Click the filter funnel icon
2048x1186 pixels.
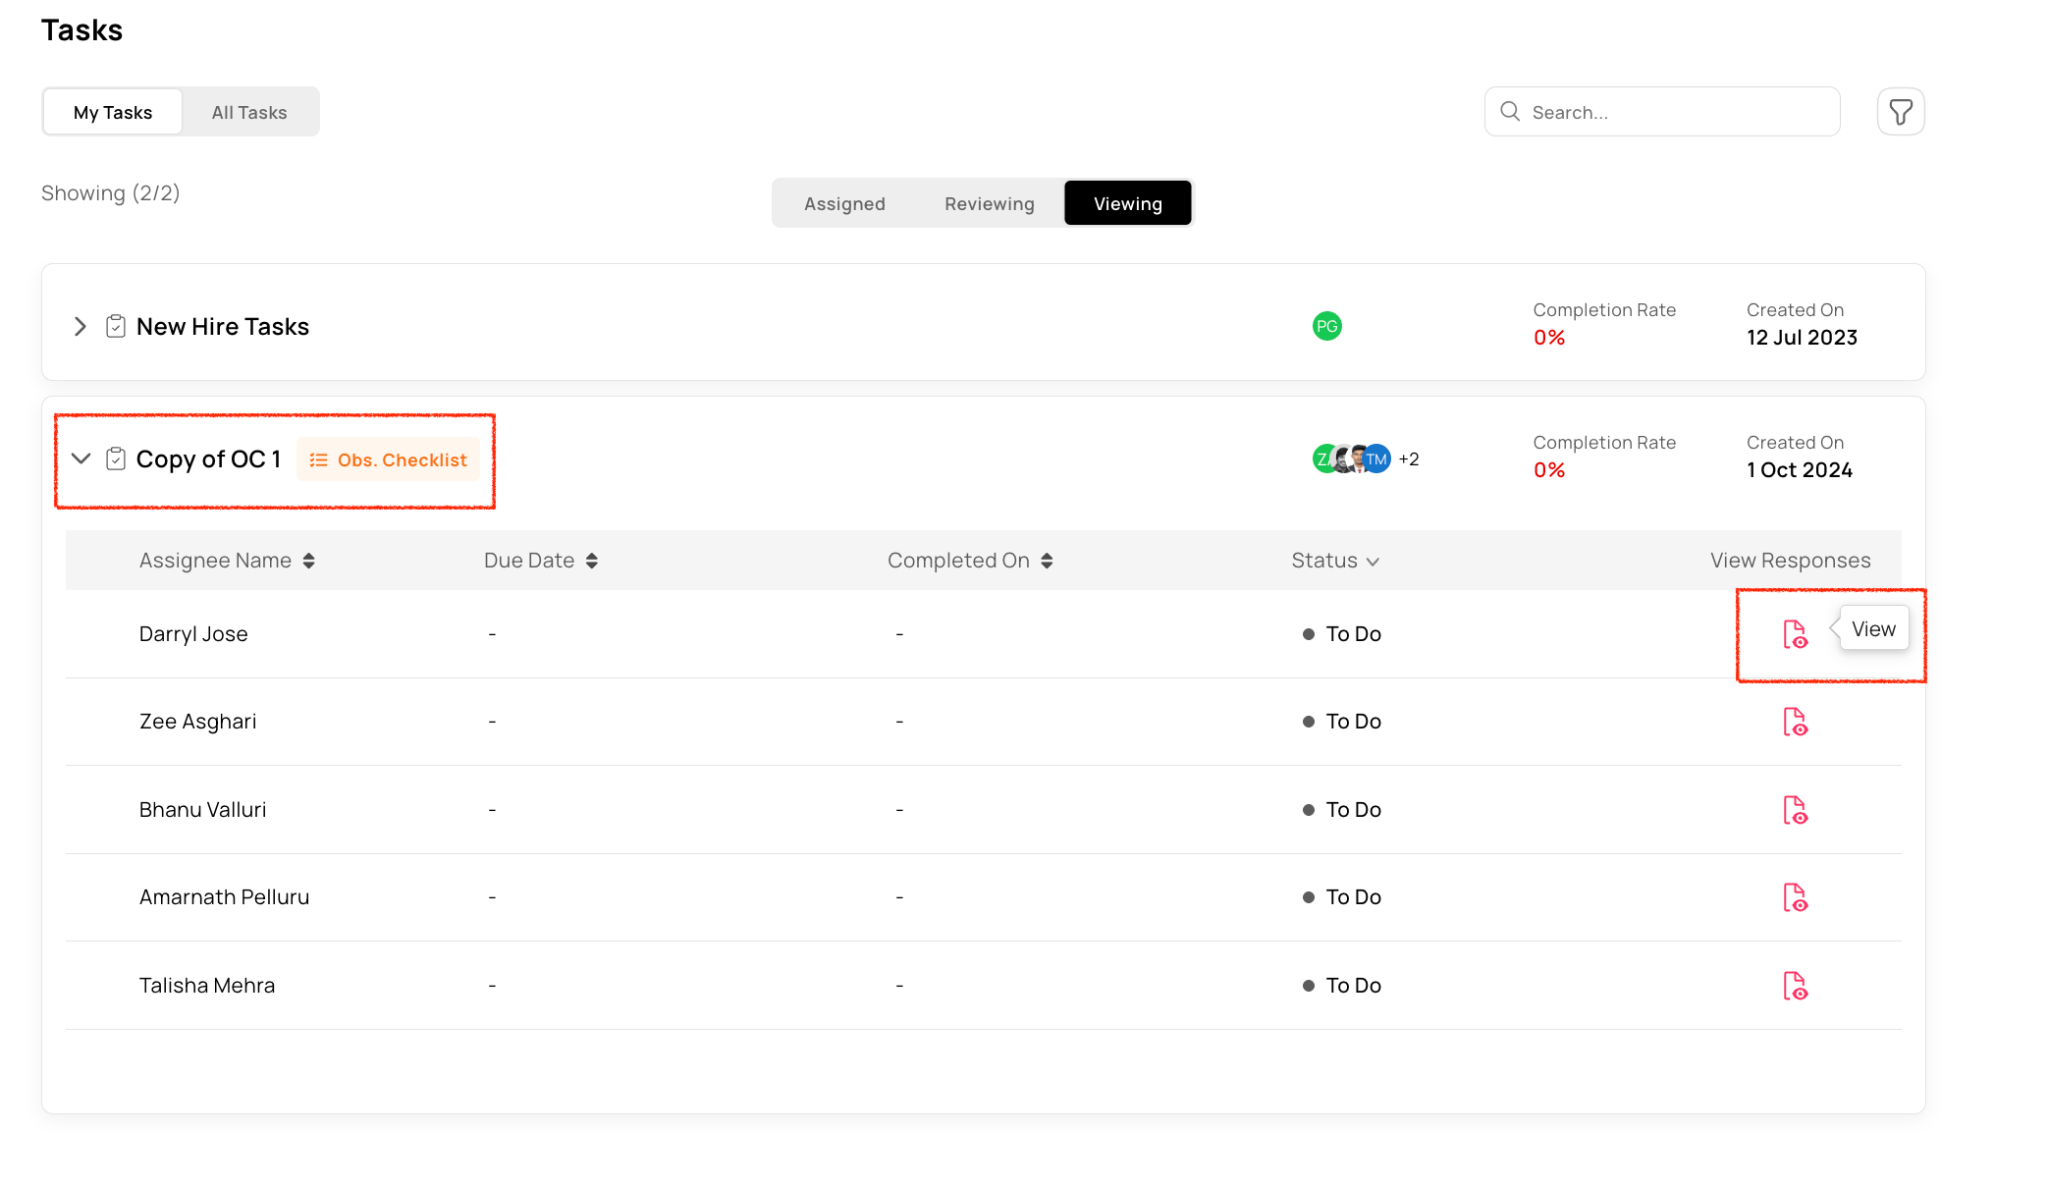coord(1900,112)
